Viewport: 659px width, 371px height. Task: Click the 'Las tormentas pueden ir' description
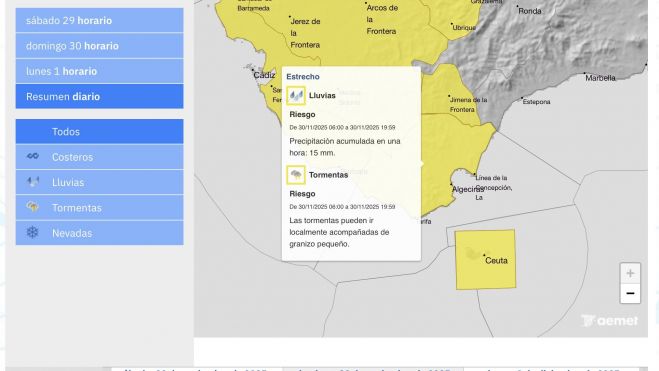[339, 232]
